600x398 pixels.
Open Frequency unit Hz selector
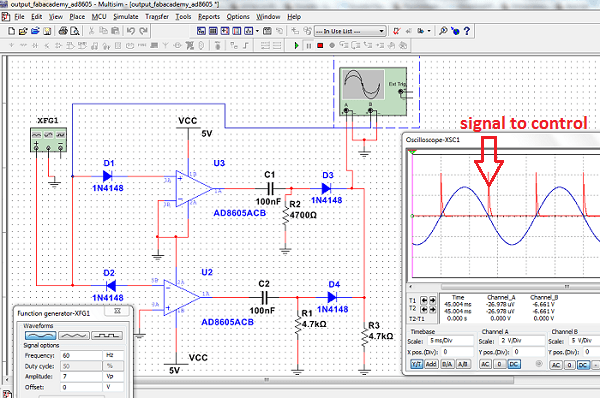pyautogui.click(x=113, y=356)
